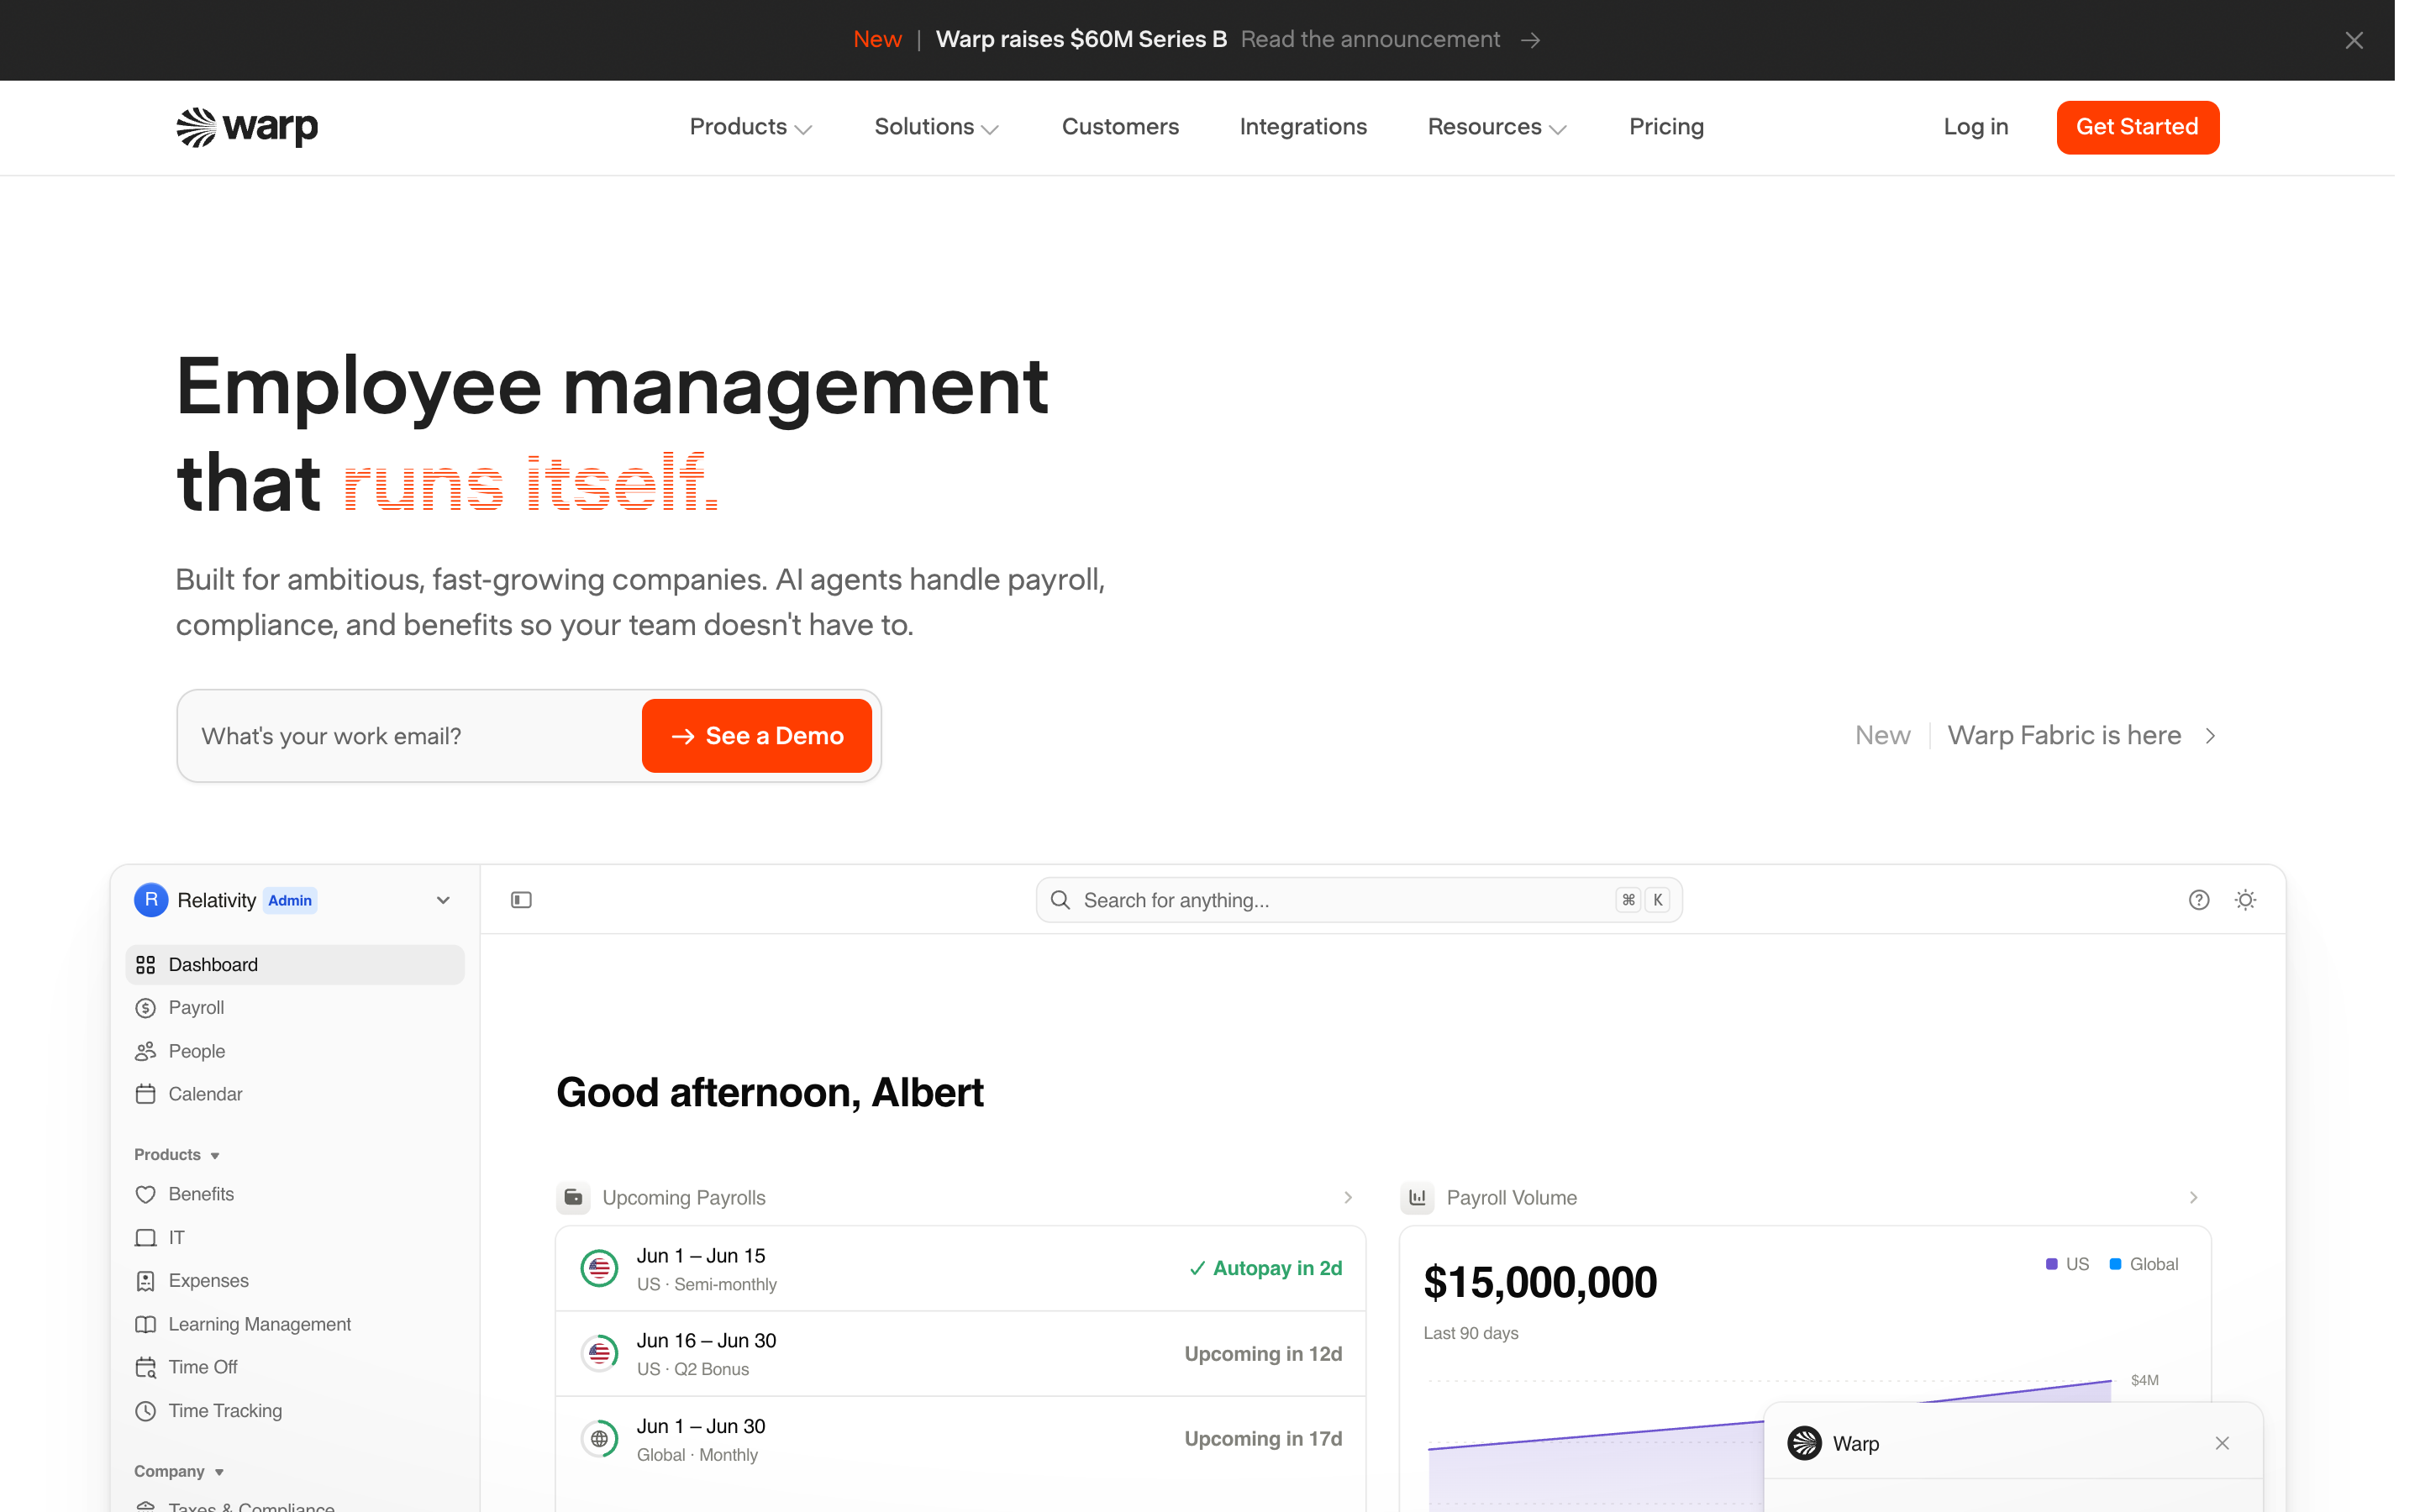This screenshot has height=1512, width=2420.
Task: Click the arrow next to Read the announcement
Action: pos(1530,40)
